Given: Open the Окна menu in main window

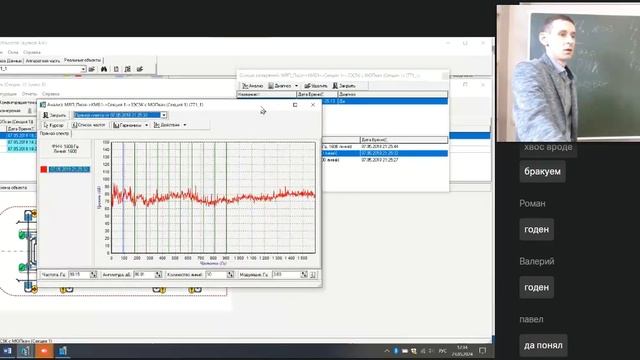Looking at the screenshot, I should coord(13,52).
